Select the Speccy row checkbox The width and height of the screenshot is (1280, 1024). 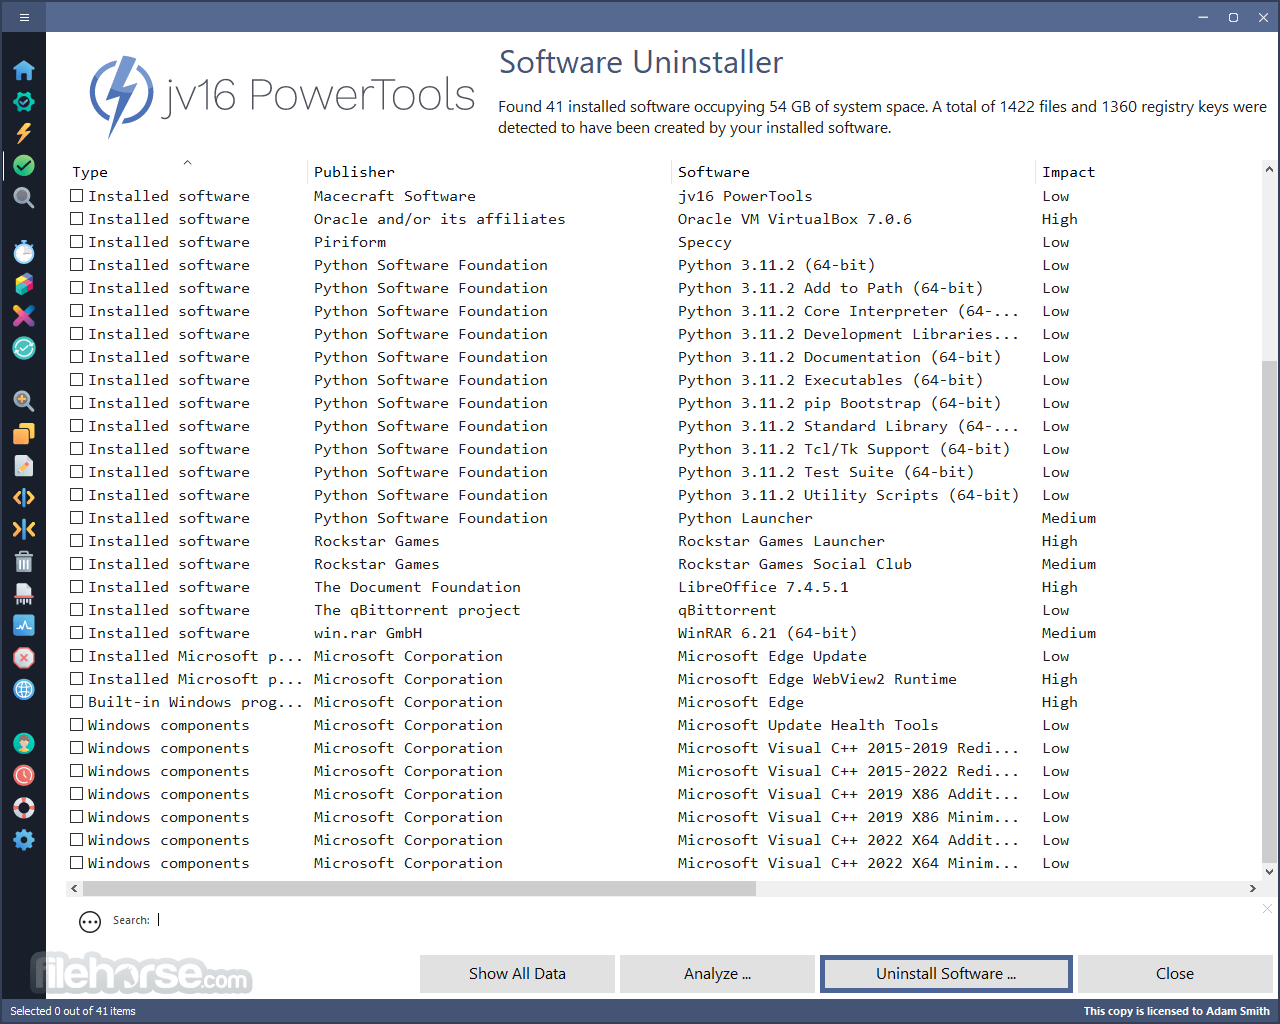tap(77, 242)
